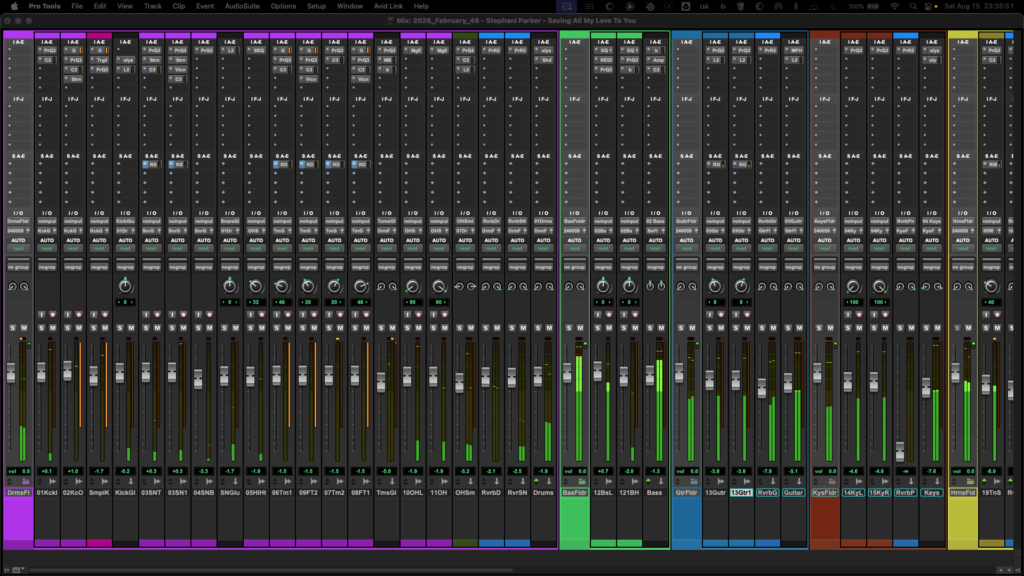Open the Window menu
1024x576 pixels.
tap(349, 6)
